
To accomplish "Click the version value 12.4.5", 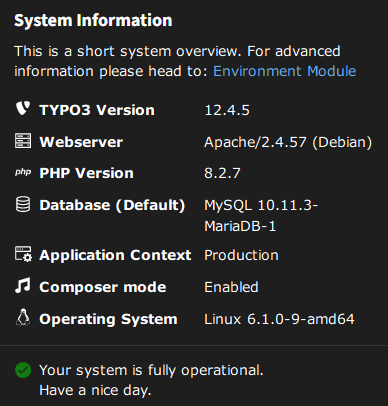I will [227, 110].
